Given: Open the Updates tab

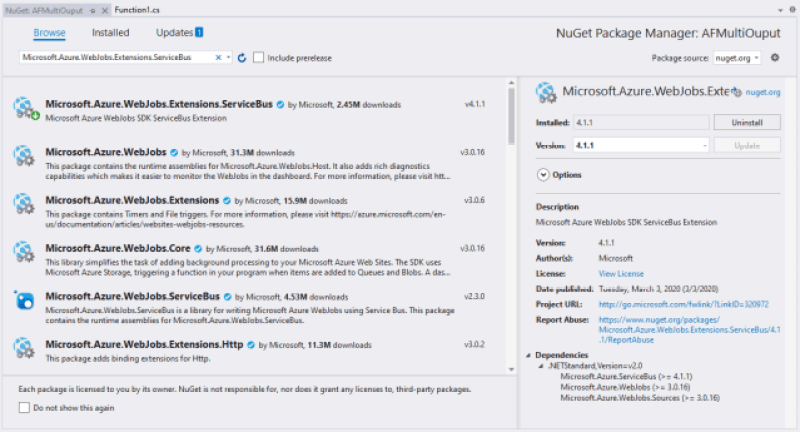Looking at the screenshot, I should click(179, 33).
